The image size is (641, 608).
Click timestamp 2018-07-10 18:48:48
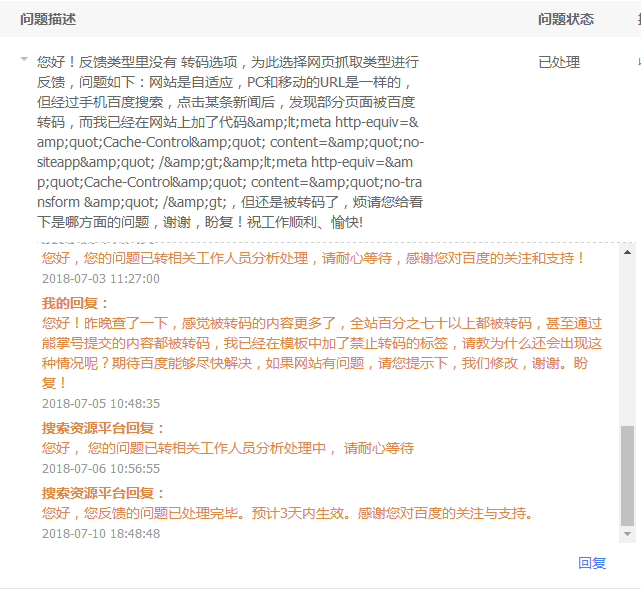pos(101,534)
